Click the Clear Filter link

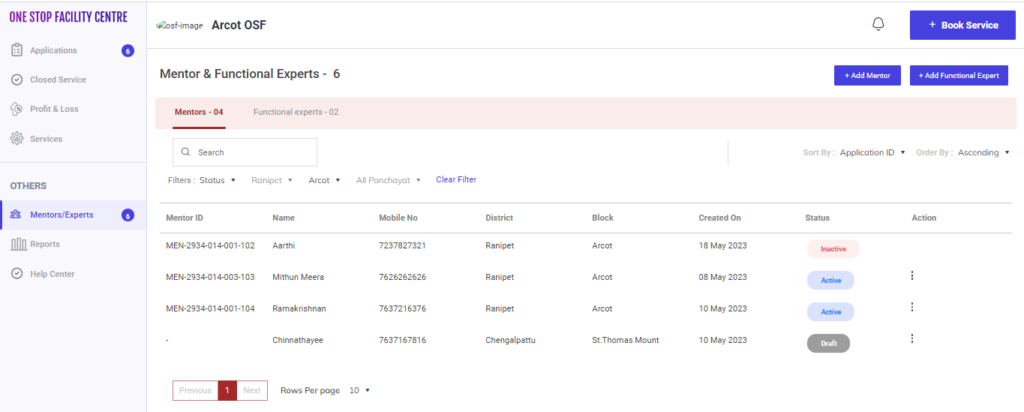456,180
